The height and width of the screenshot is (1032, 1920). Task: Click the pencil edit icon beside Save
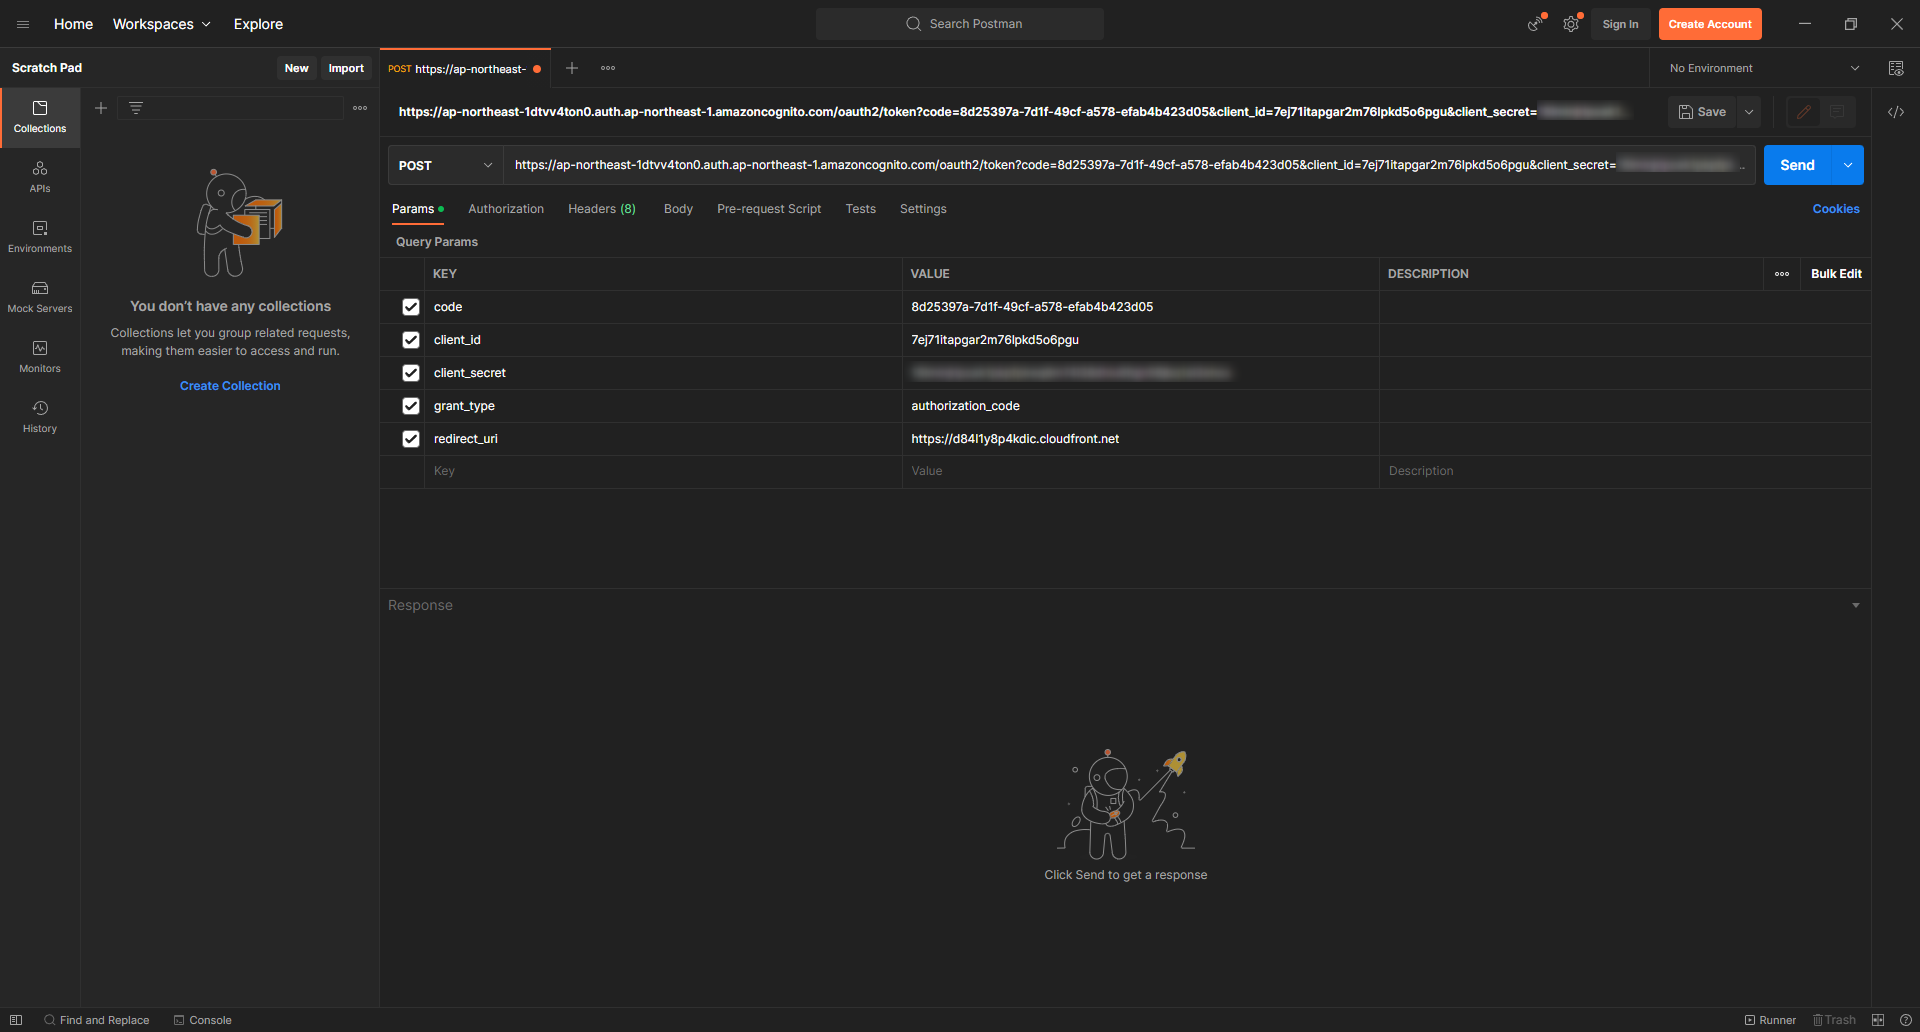[1804, 112]
